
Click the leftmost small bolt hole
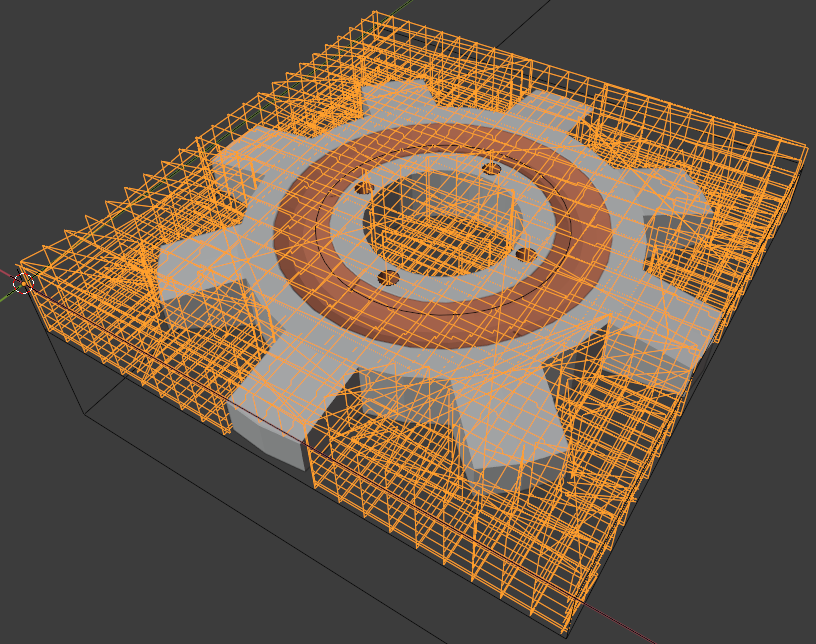click(364, 188)
